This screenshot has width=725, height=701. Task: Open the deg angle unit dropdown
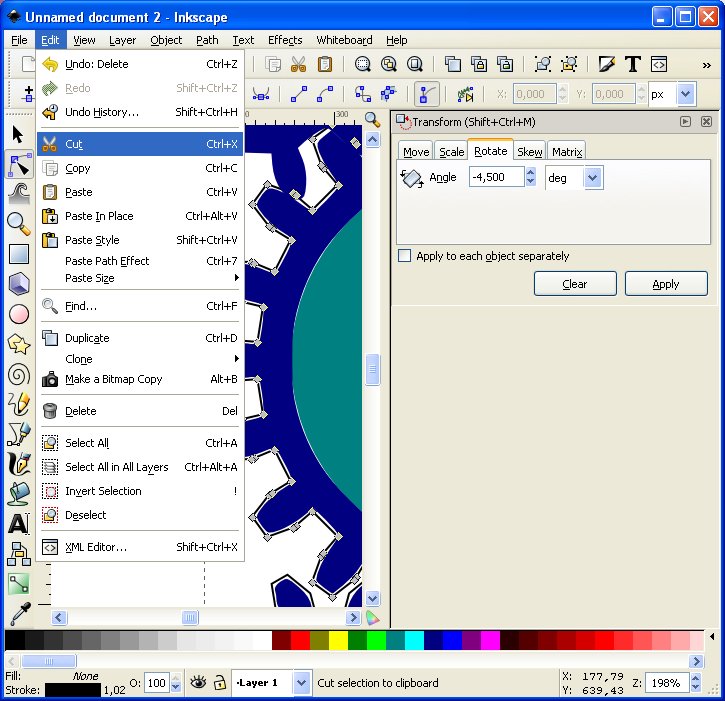point(592,177)
